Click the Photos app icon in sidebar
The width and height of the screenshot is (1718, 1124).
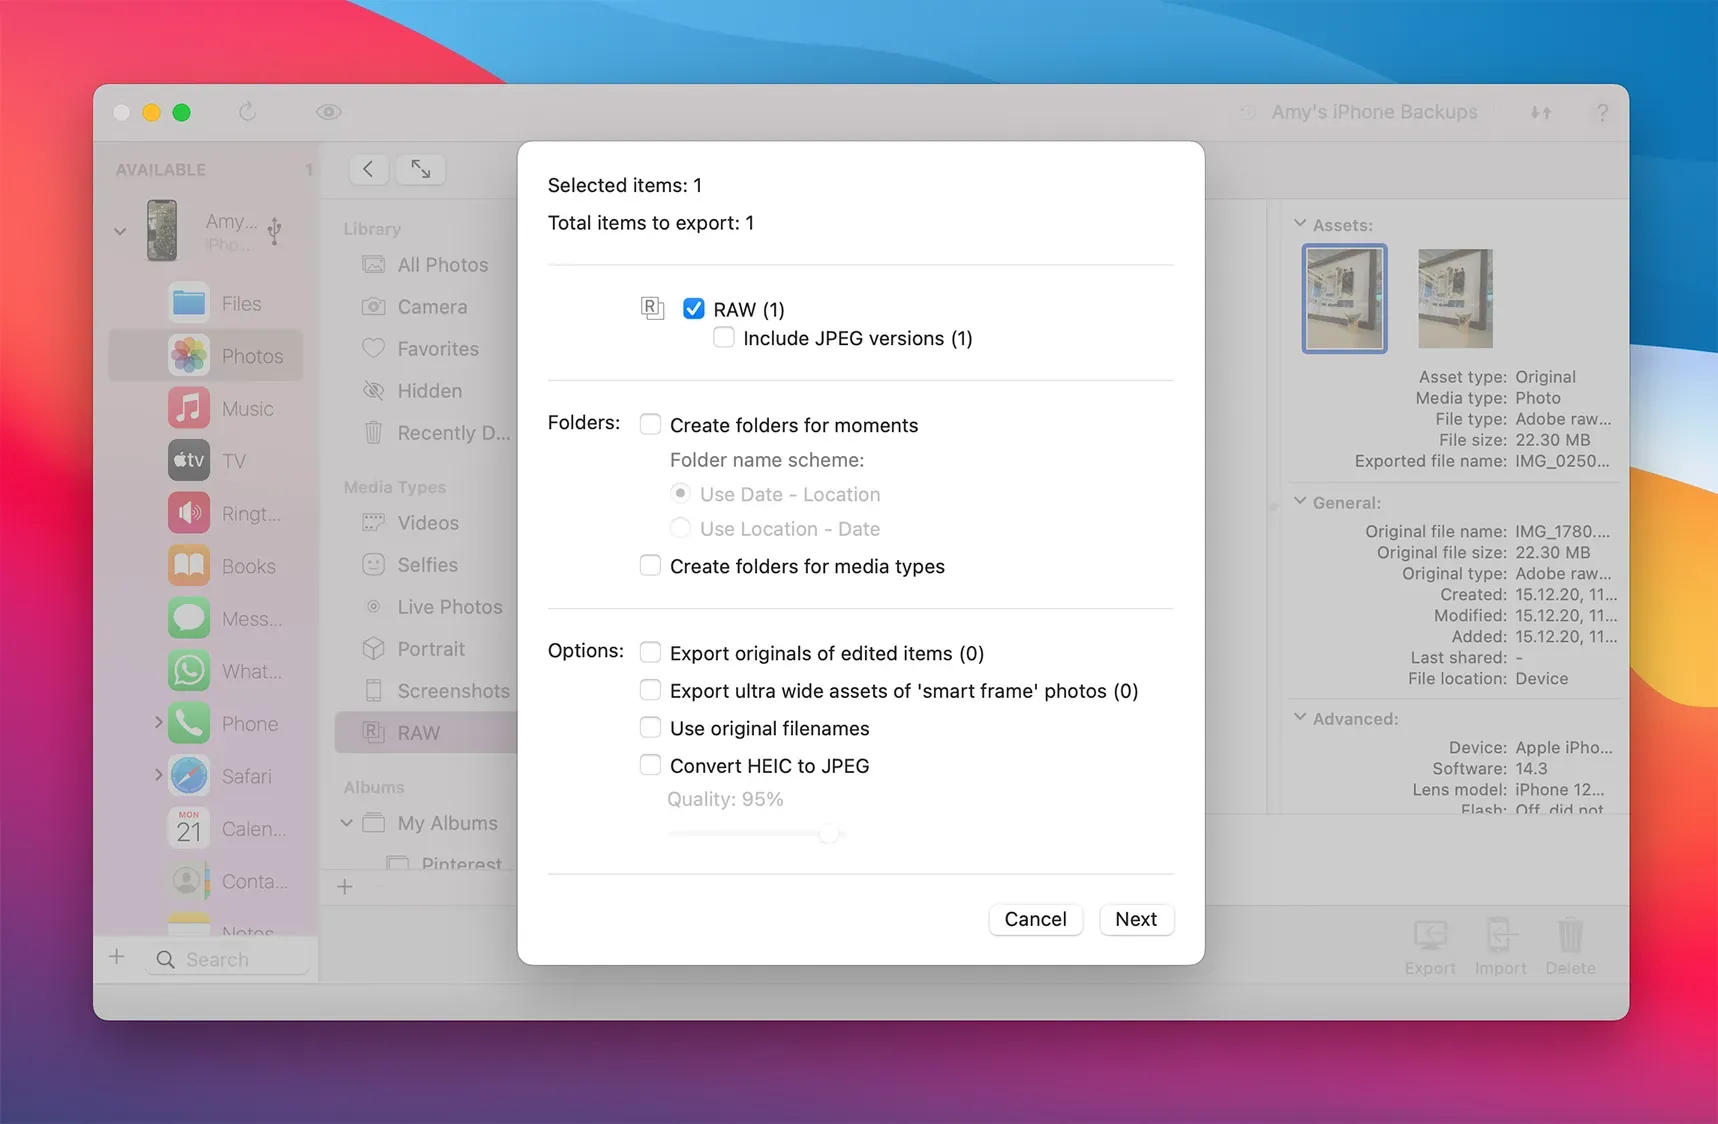point(189,356)
